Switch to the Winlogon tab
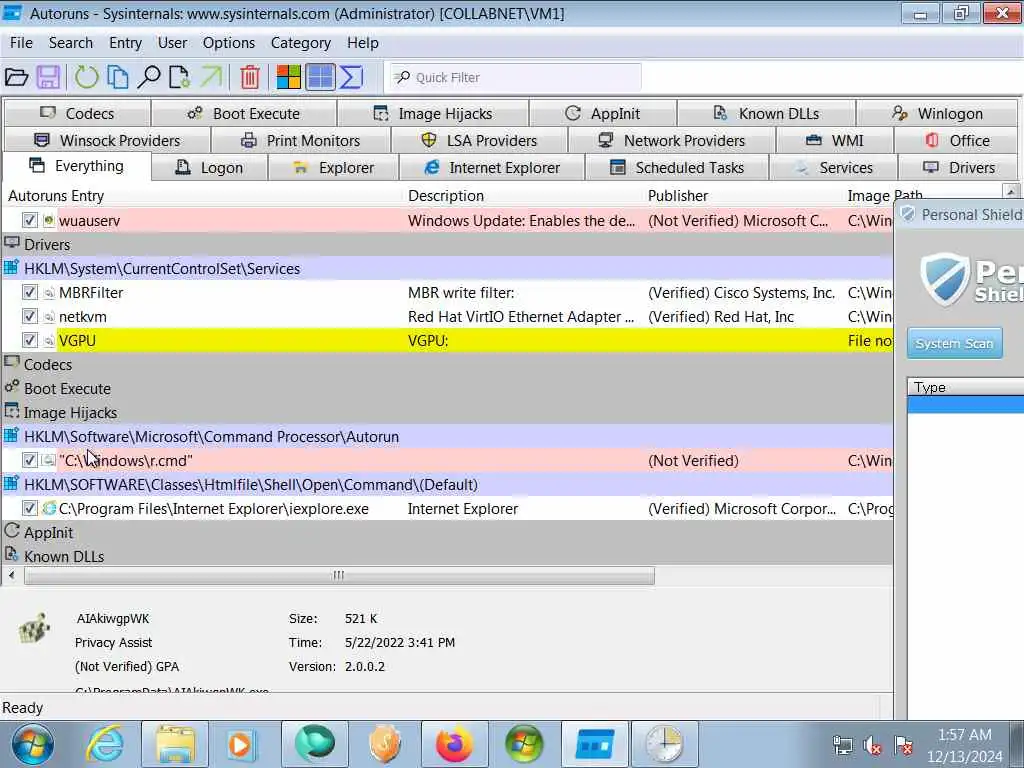 click(937, 114)
